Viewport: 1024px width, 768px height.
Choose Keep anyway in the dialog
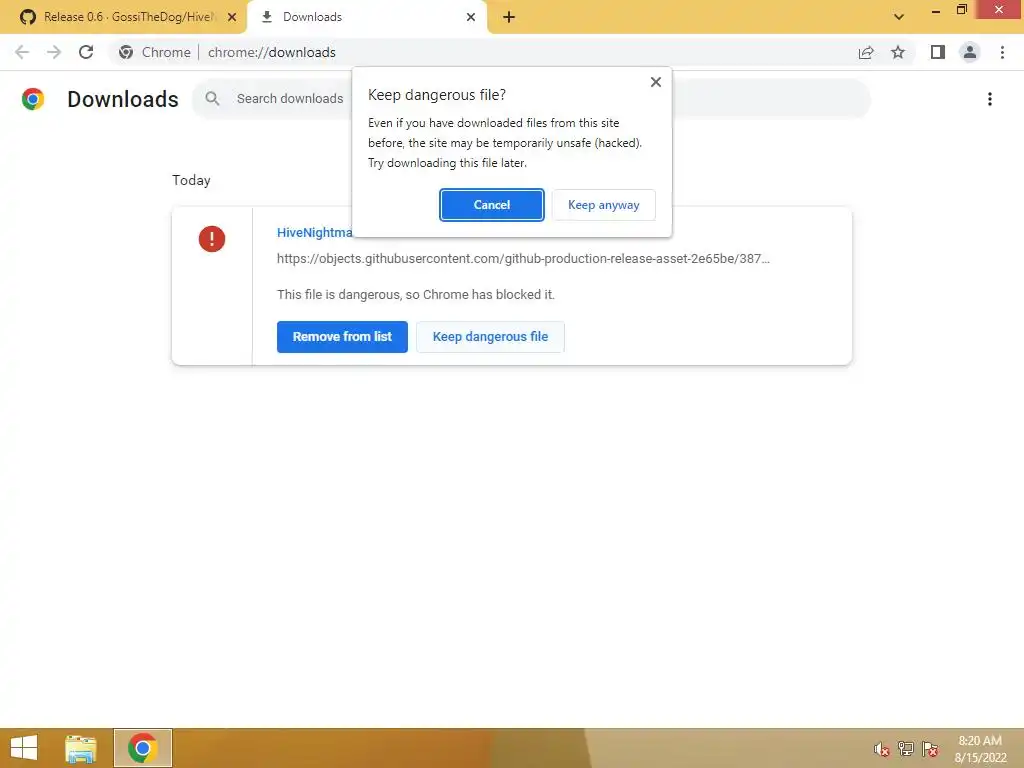(603, 205)
